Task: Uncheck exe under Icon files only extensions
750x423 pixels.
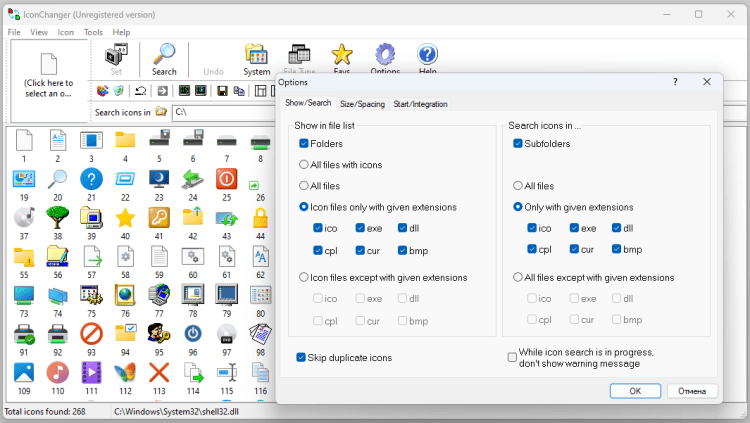Action: [360, 228]
